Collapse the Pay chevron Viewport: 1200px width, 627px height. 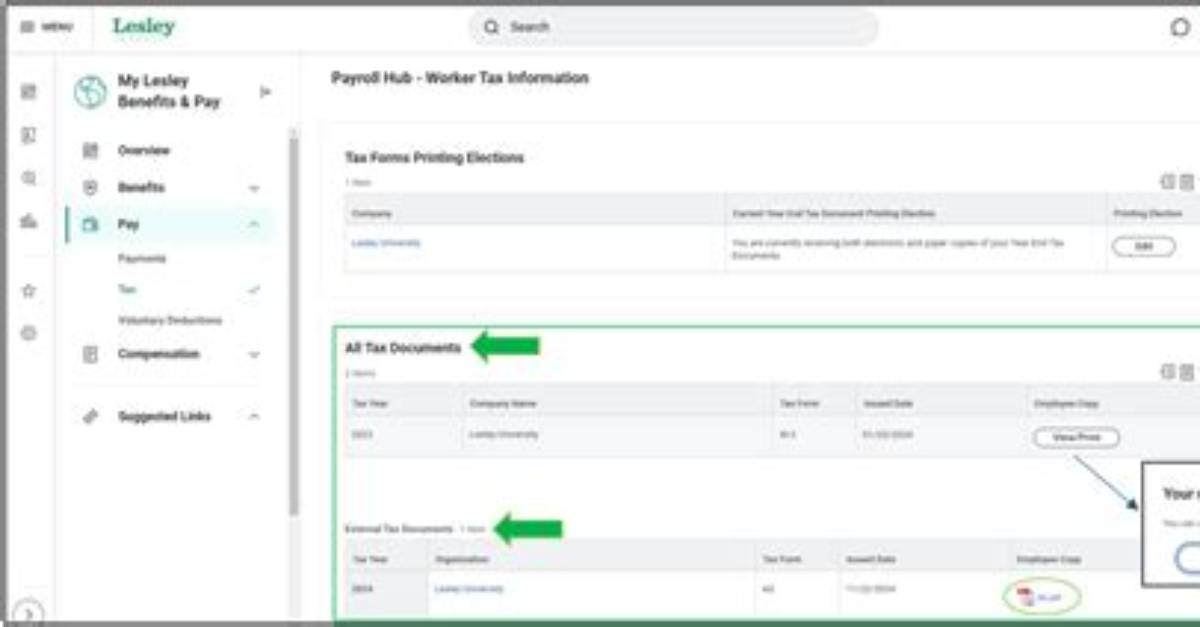(254, 225)
